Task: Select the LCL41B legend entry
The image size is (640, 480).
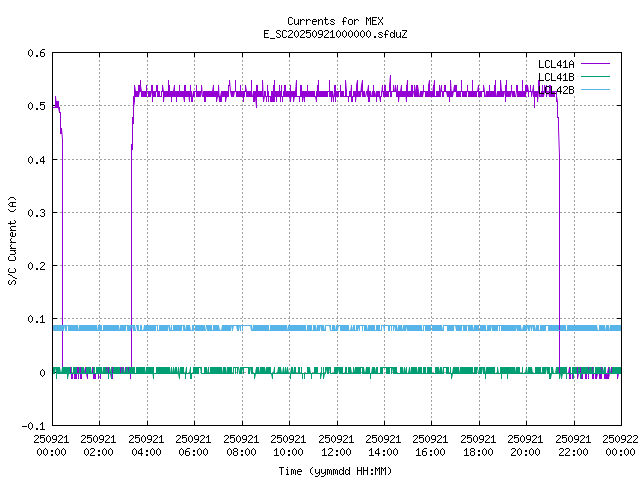Action: tap(556, 77)
